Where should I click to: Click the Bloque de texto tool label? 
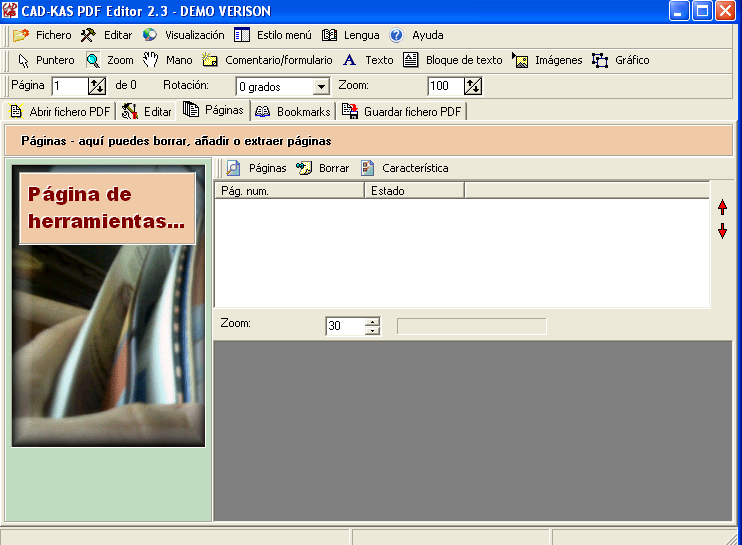(464, 60)
